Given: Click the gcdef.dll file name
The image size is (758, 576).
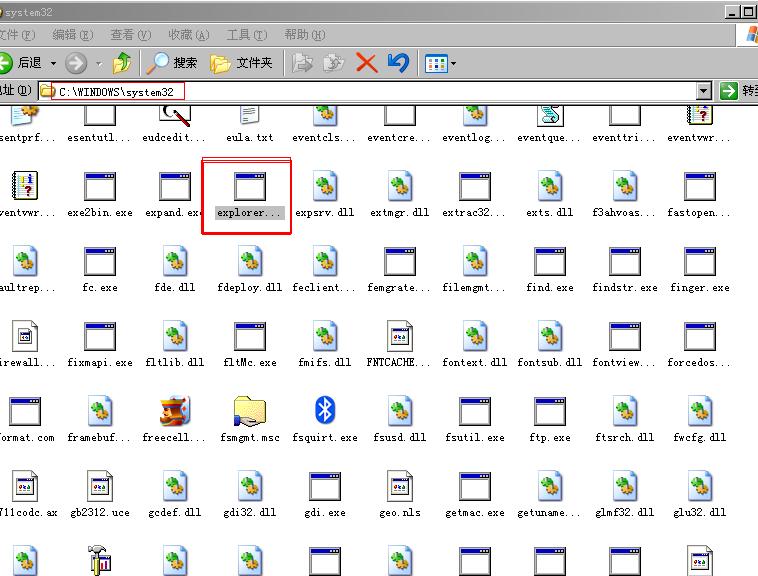Looking at the screenshot, I should (175, 512).
